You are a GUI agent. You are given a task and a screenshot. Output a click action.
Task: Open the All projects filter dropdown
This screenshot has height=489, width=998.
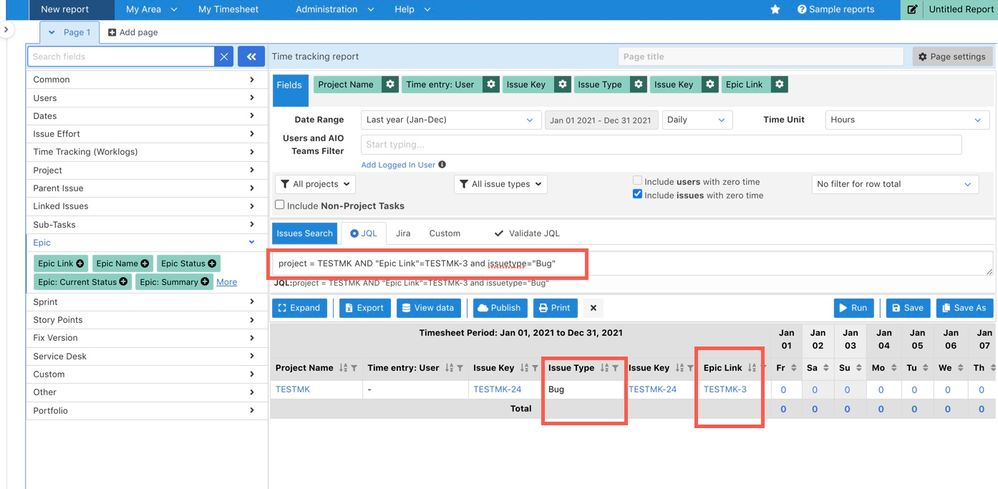click(x=316, y=184)
